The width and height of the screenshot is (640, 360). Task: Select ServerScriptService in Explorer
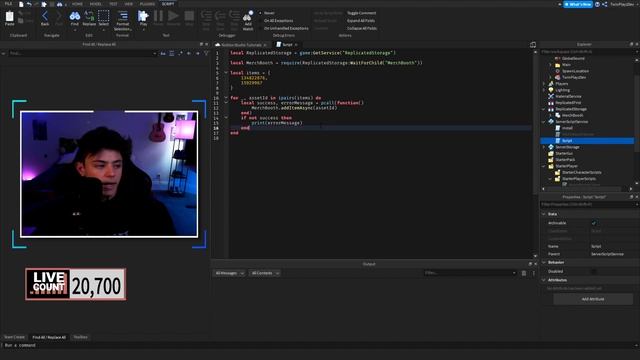pyautogui.click(x=571, y=122)
